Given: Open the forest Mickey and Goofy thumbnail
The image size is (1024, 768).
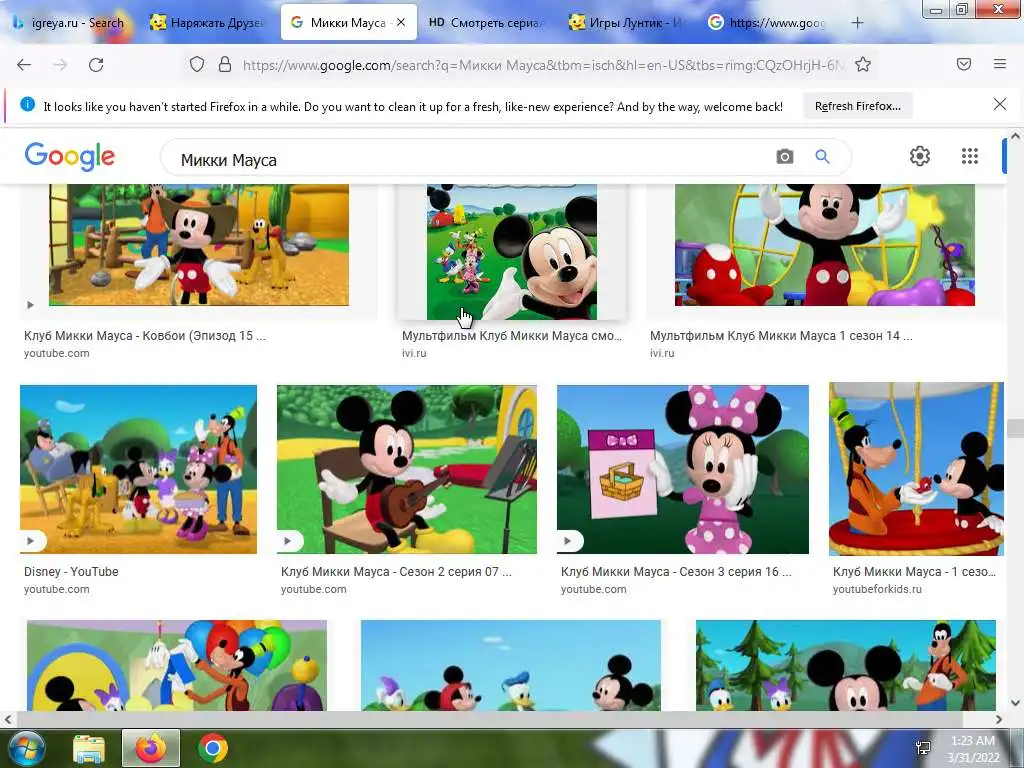Looking at the screenshot, I should point(846,665).
